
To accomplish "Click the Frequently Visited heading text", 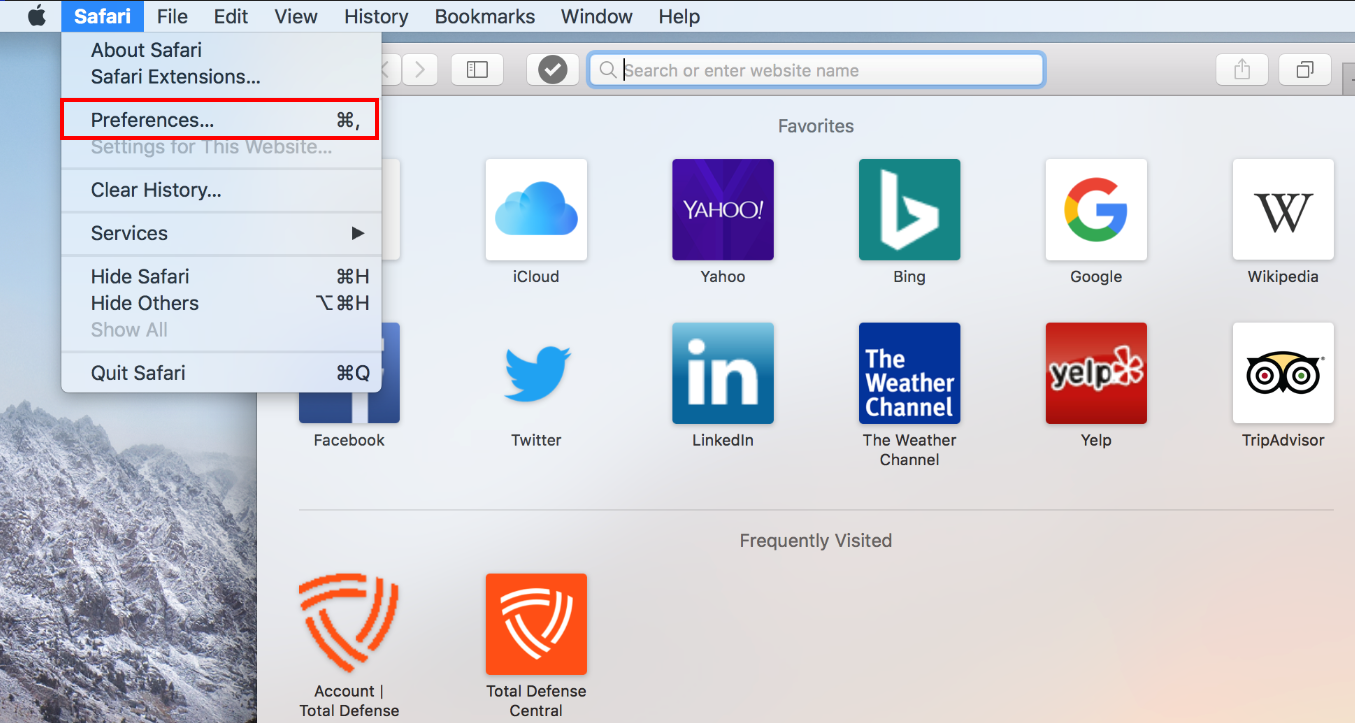I will point(816,541).
